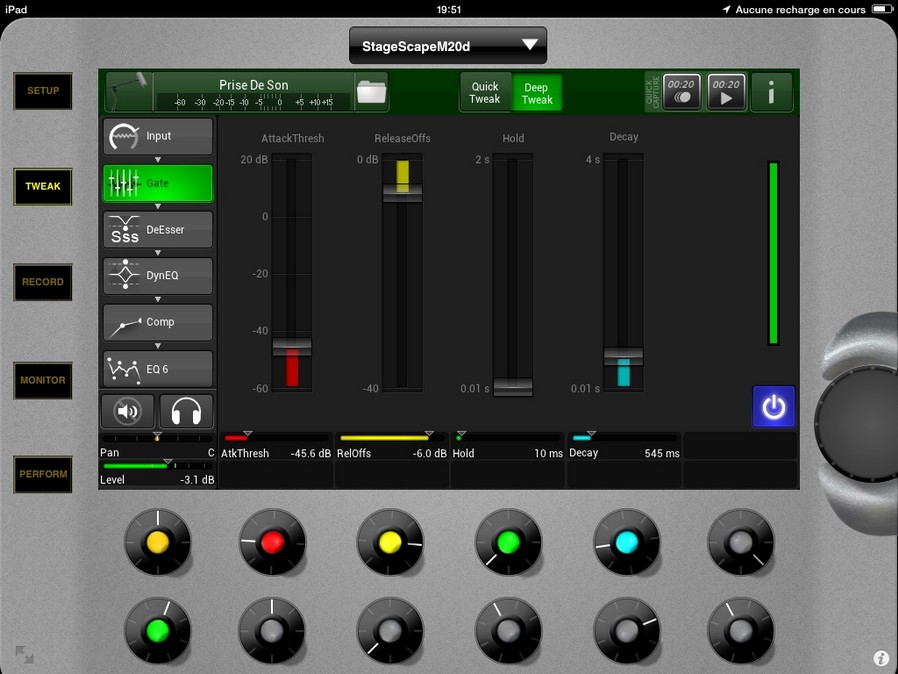Open the DynEQ processing block
The image size is (898, 674).
[158, 276]
